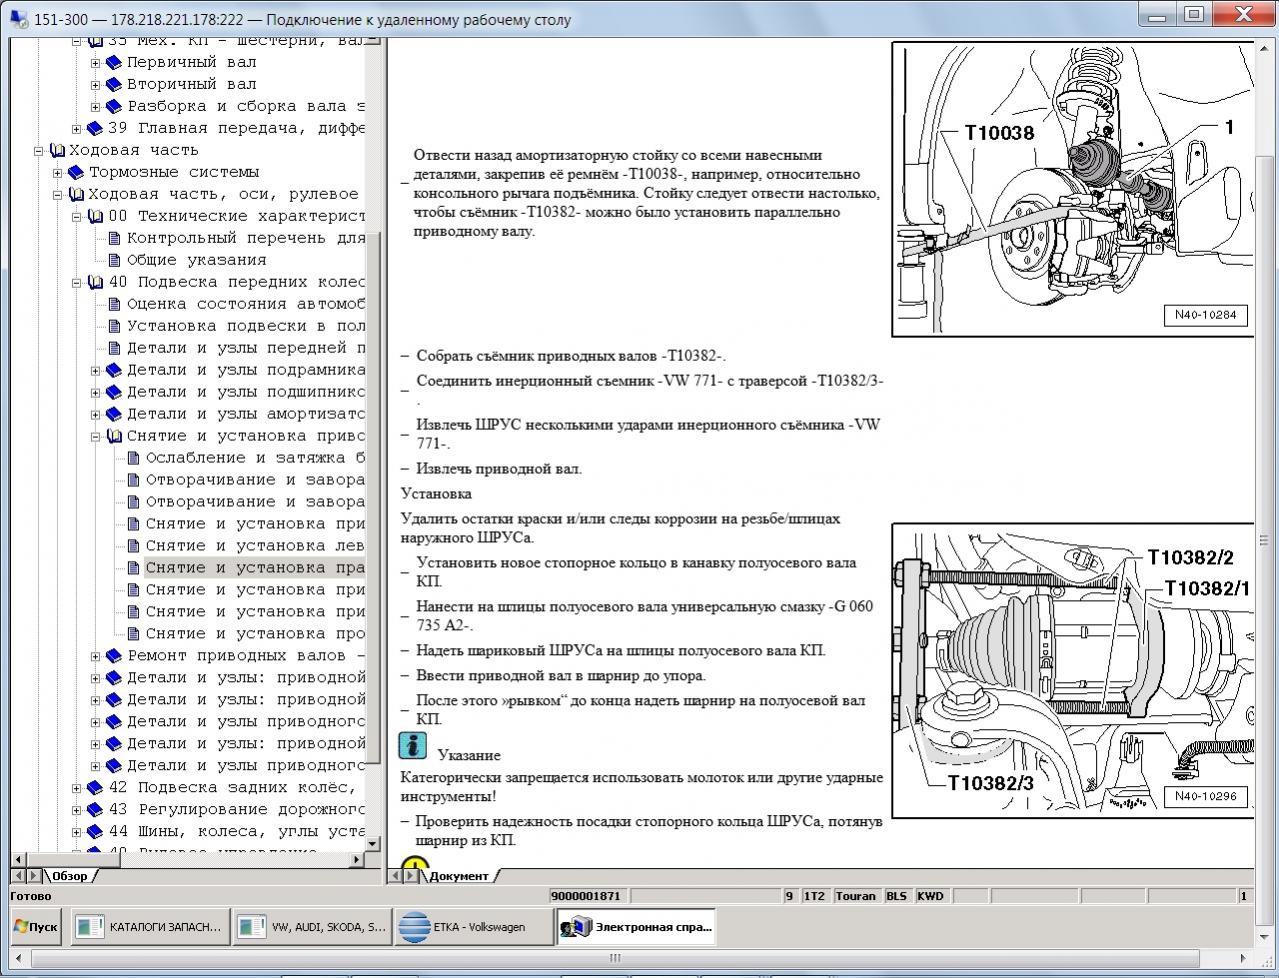Screen dimensions: 1279x978
Task: Click the remote desktop icon in title bar
Action: (x=19, y=18)
